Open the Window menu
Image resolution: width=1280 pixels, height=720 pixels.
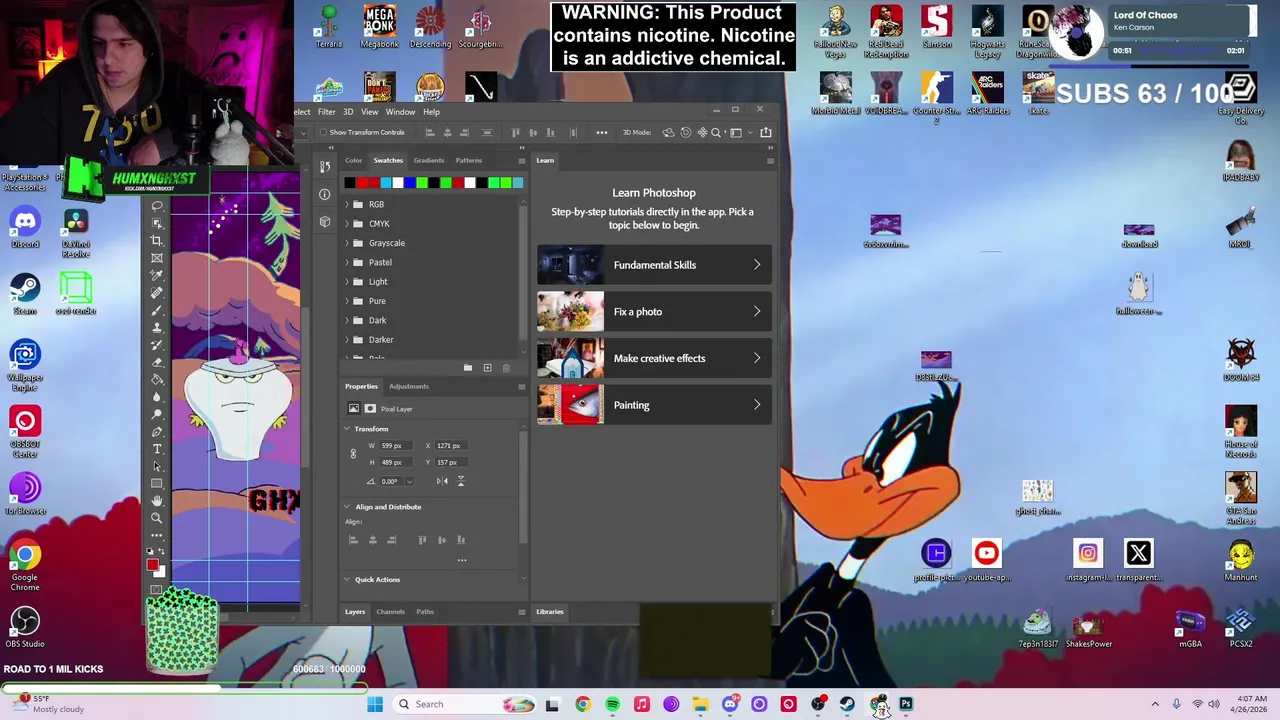[x=400, y=112]
